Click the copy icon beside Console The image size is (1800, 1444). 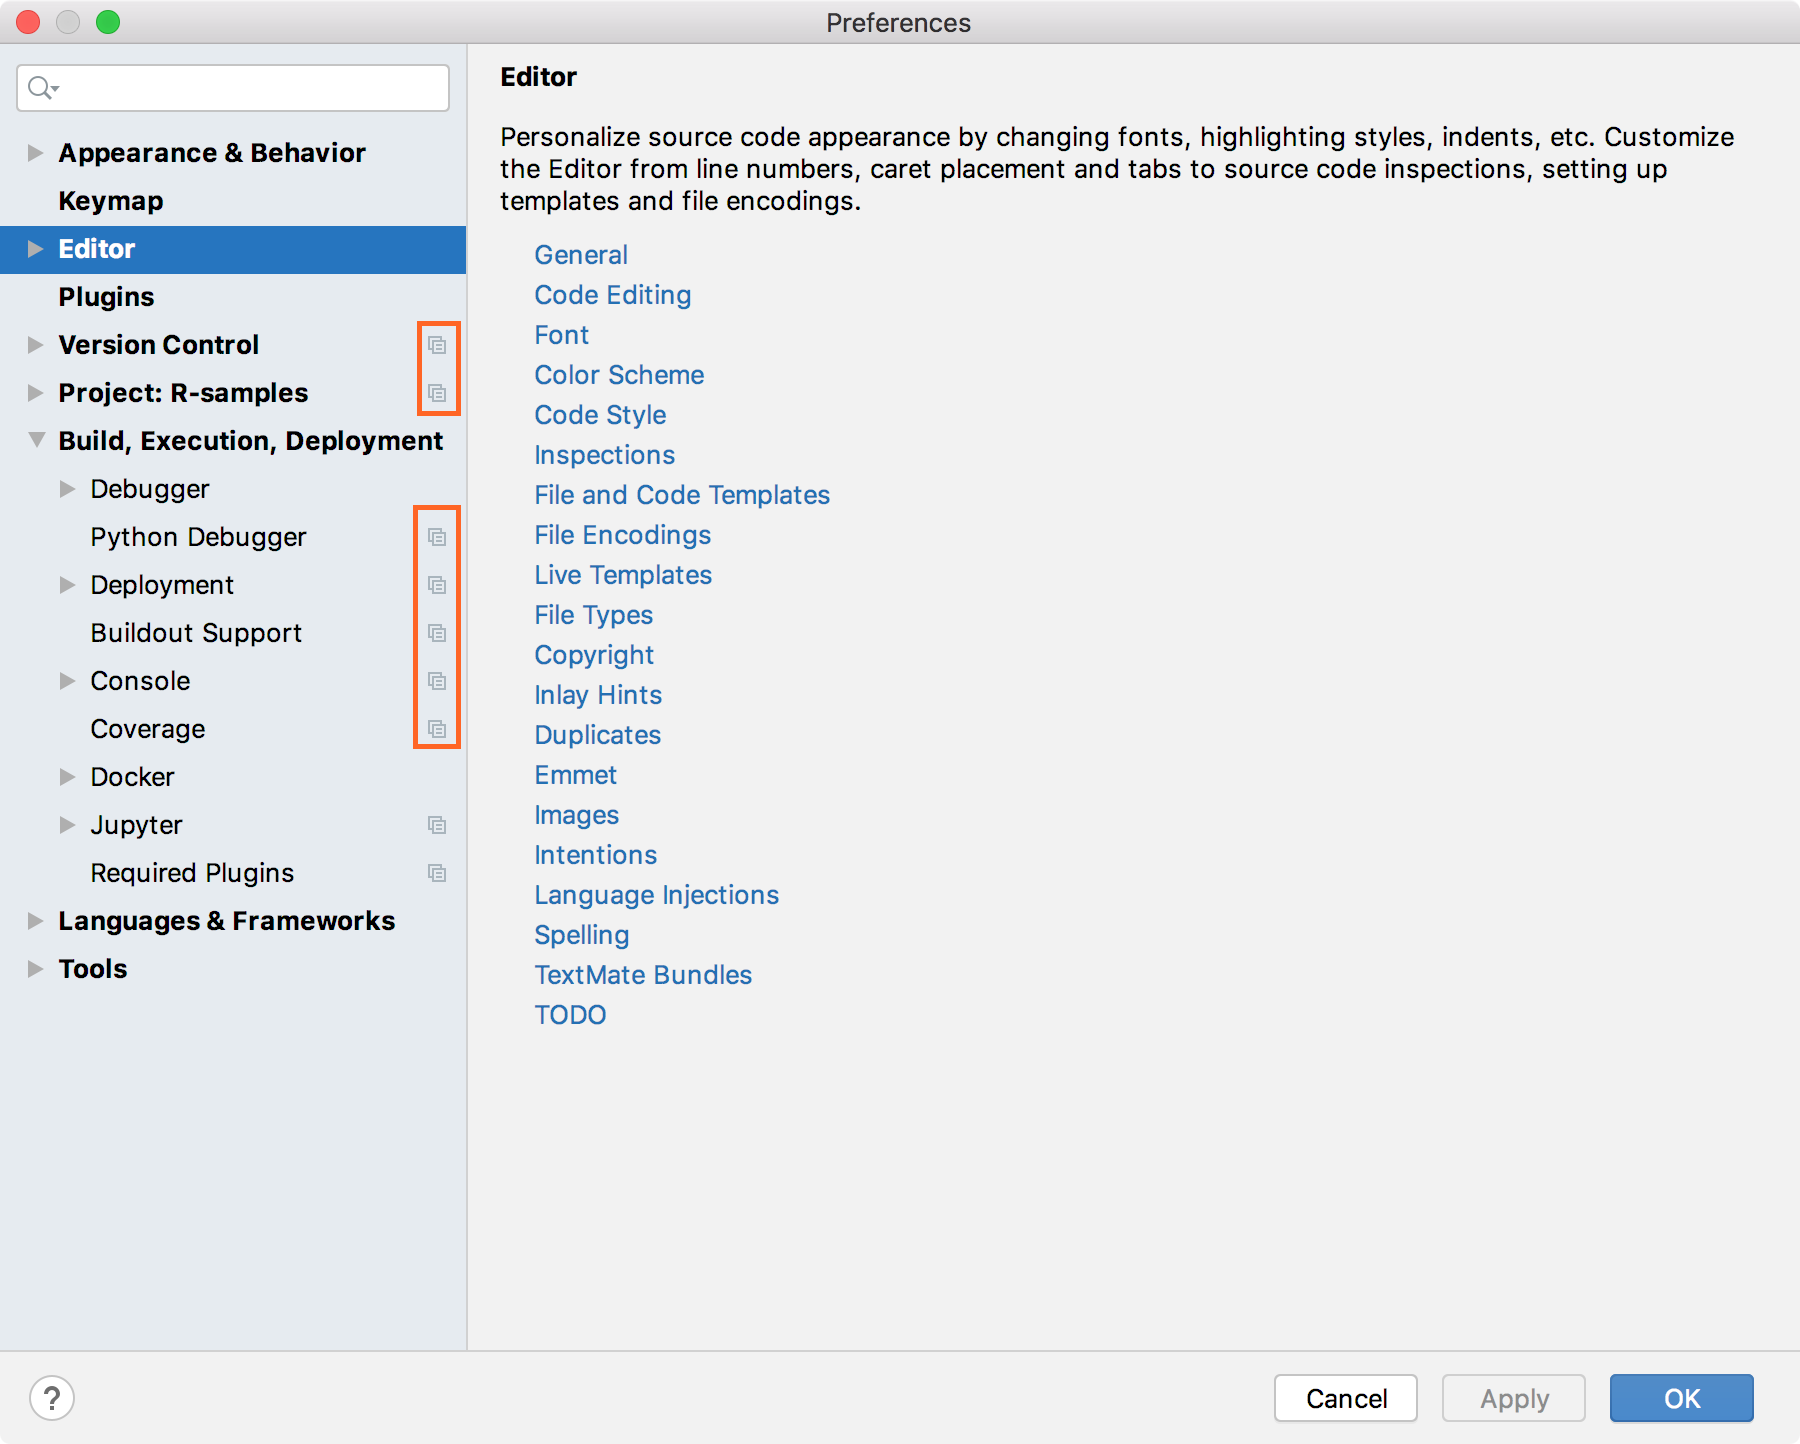(437, 680)
